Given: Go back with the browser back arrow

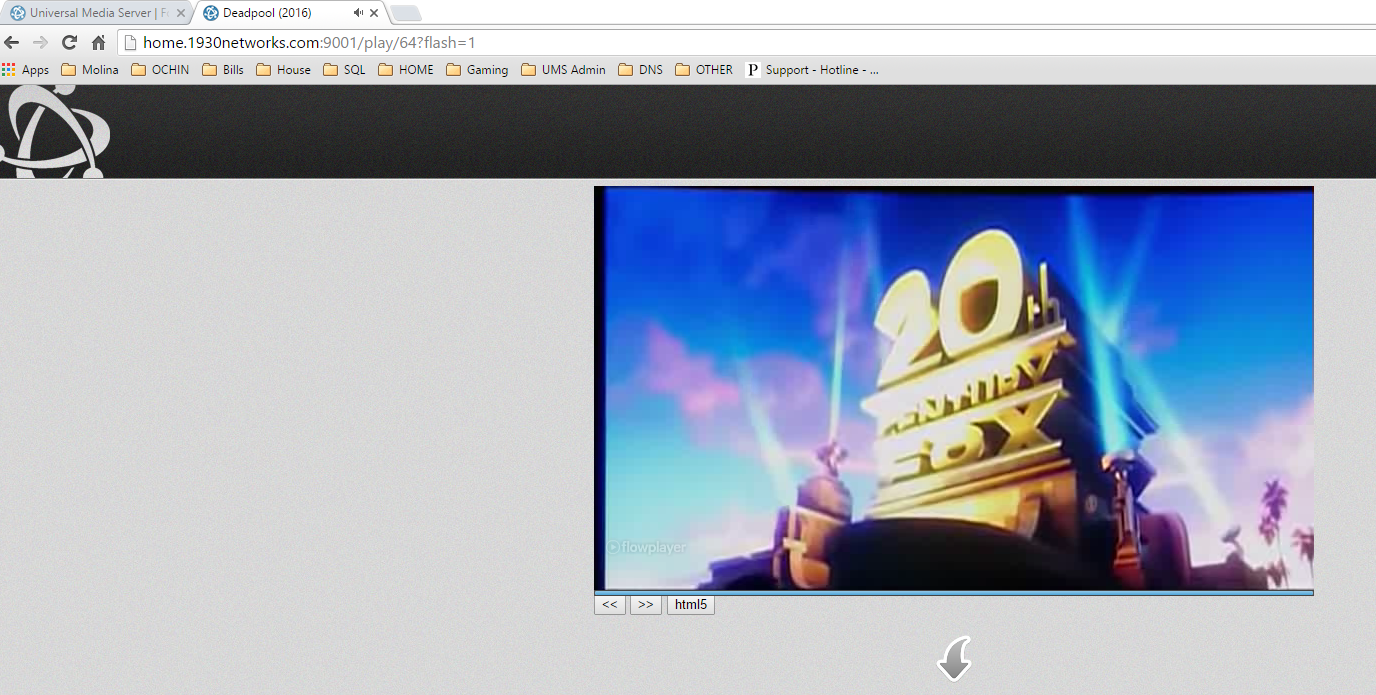Looking at the screenshot, I should (12, 43).
